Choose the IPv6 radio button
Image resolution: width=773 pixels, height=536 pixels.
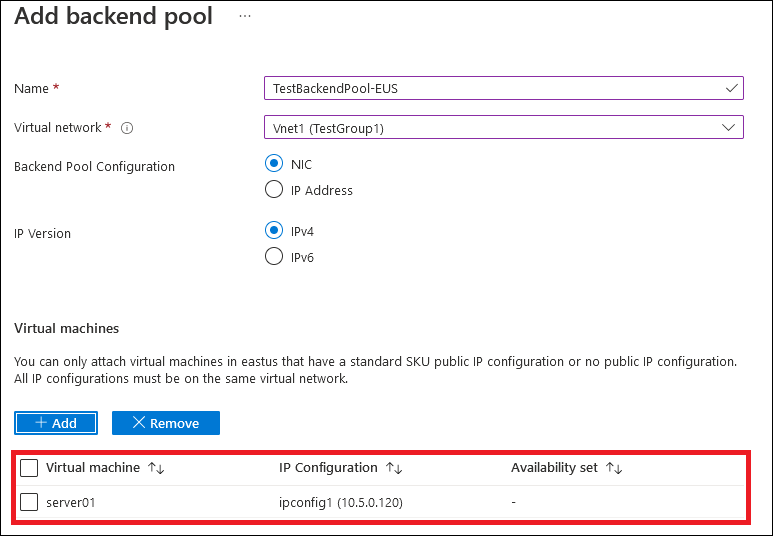[274, 256]
